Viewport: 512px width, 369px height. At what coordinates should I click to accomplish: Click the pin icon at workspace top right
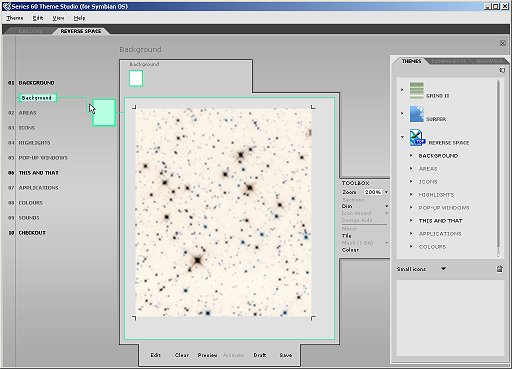coord(503,43)
